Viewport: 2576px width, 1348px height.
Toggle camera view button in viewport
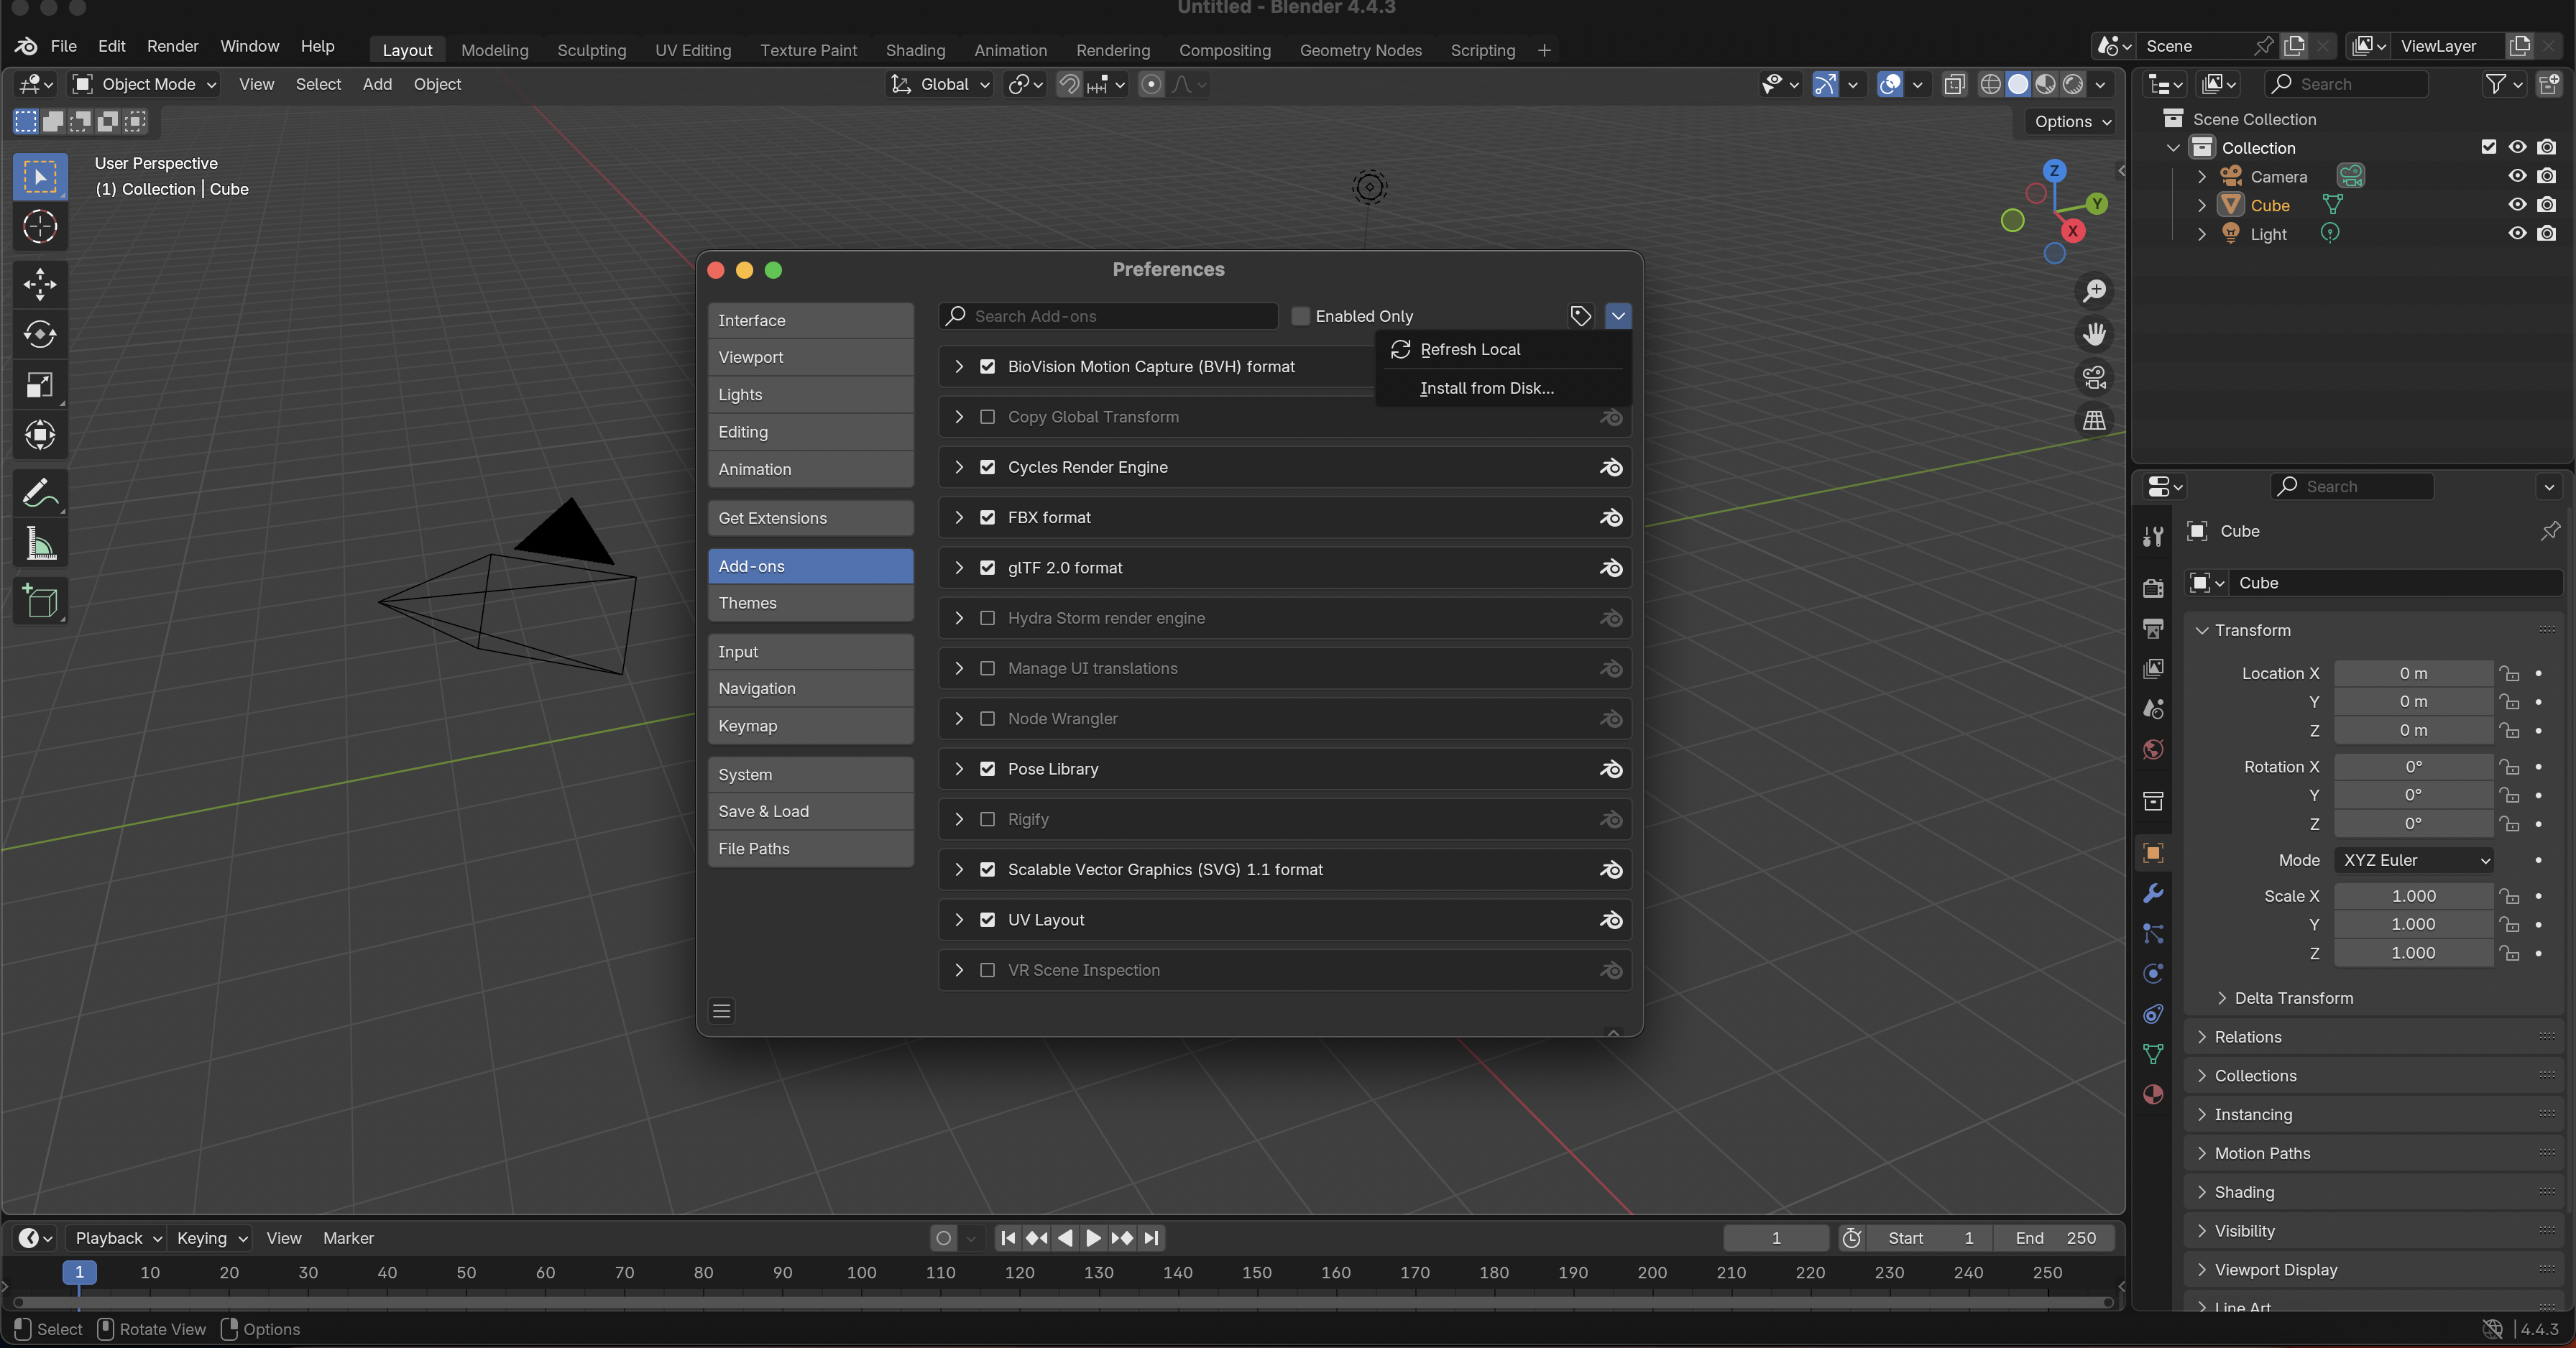(2094, 377)
